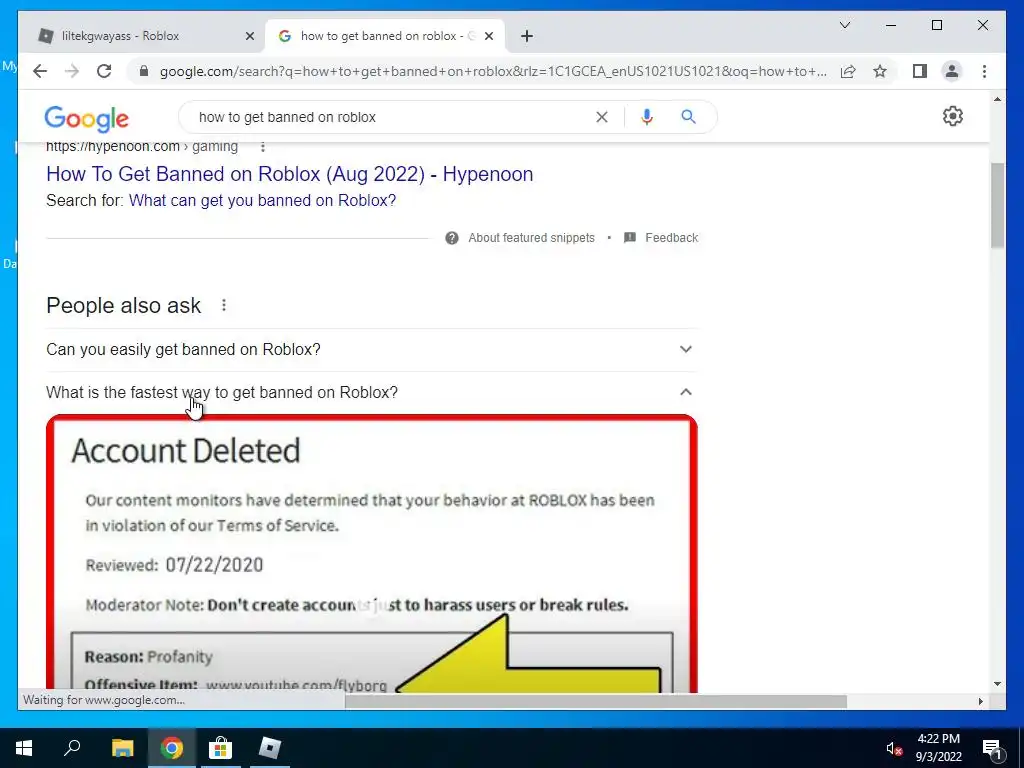
Task: Open the Windows Start menu
Action: (x=24, y=748)
